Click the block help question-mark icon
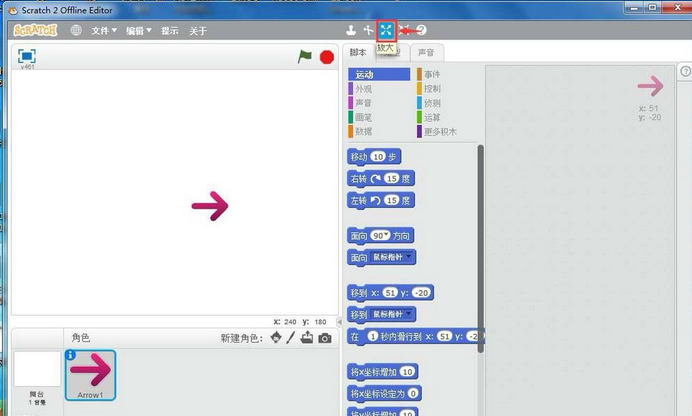The height and width of the screenshot is (416, 692). 421,30
